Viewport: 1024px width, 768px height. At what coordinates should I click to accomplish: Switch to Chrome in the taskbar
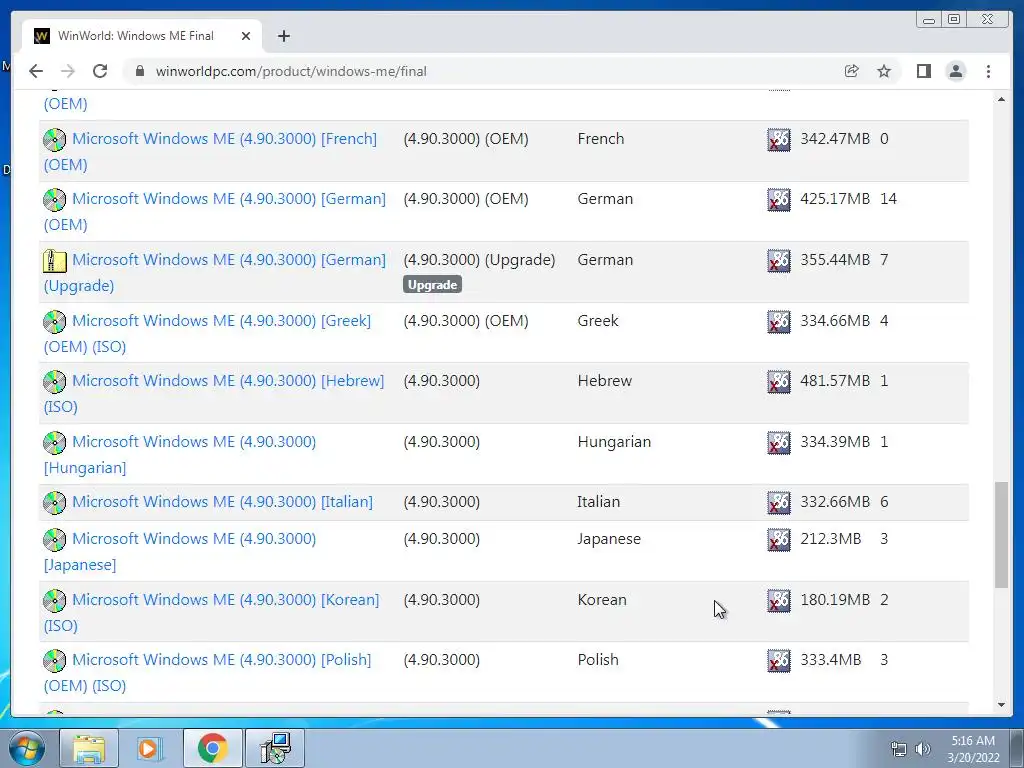tap(212, 748)
